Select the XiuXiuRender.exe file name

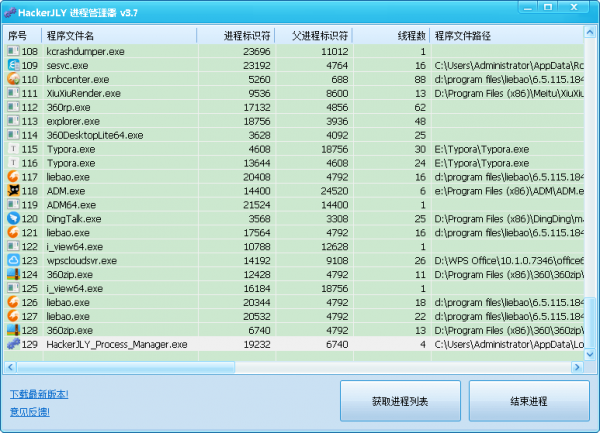[x=83, y=93]
